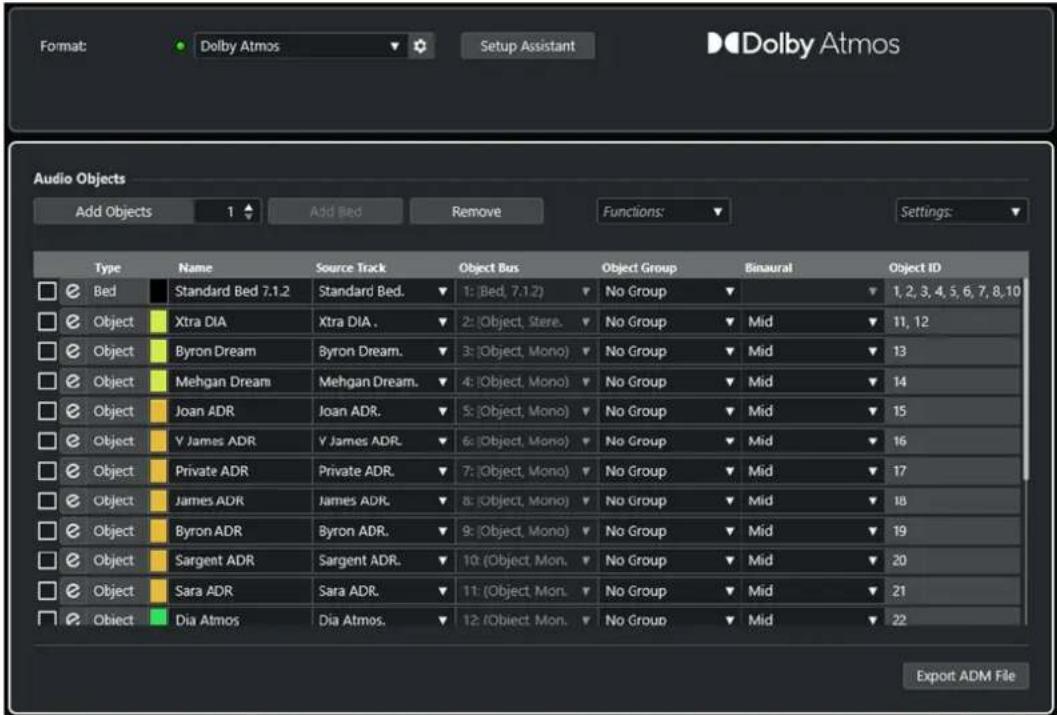The width and height of the screenshot is (1057, 715).
Task: Tick checkbox for Standard Bed 7.1.2
Action: click(x=47, y=291)
